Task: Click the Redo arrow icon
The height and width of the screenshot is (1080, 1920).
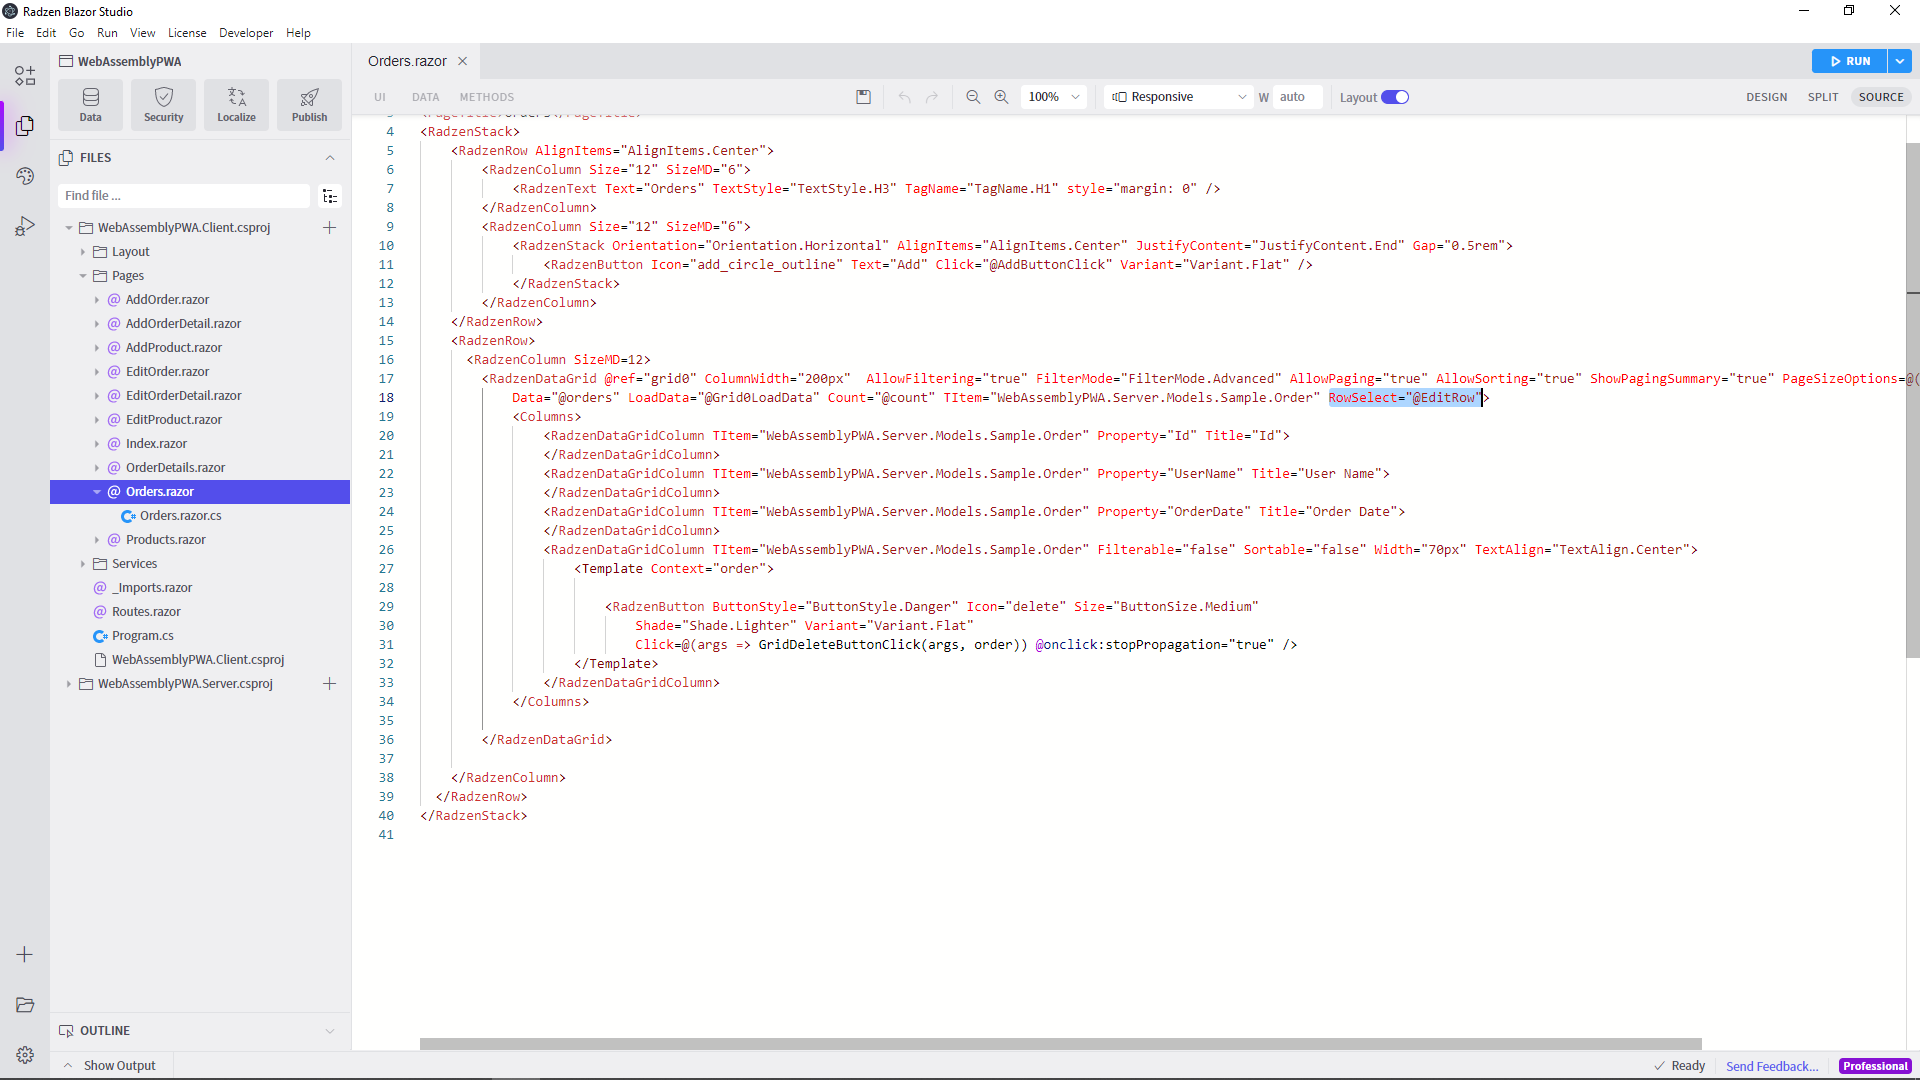Action: (x=932, y=97)
